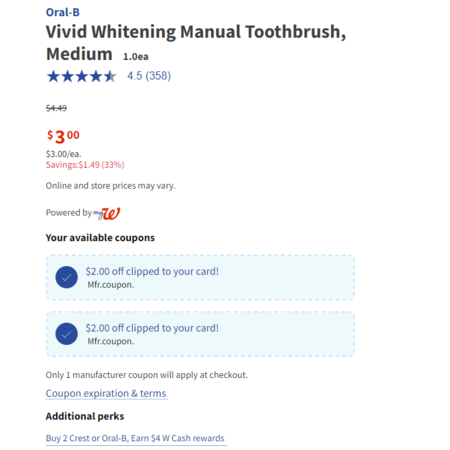This screenshot has height=450, width=450.
Task: Click the Vivid Whitening Manual Toothbrush title
Action: (196, 43)
